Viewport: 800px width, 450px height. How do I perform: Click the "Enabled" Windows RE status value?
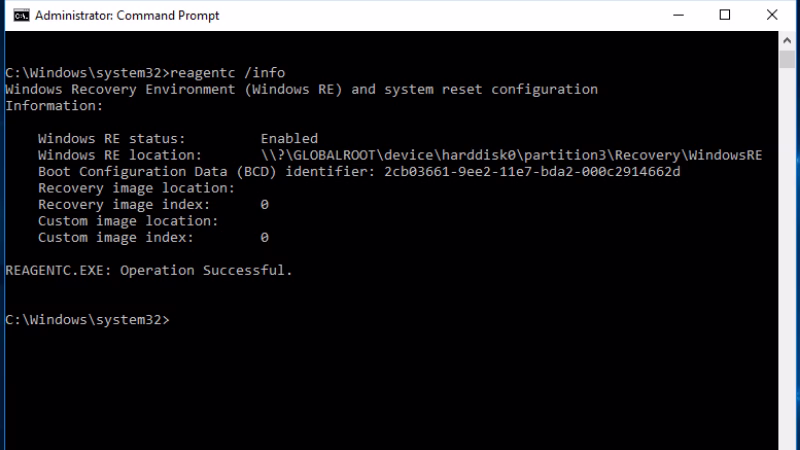click(289, 139)
